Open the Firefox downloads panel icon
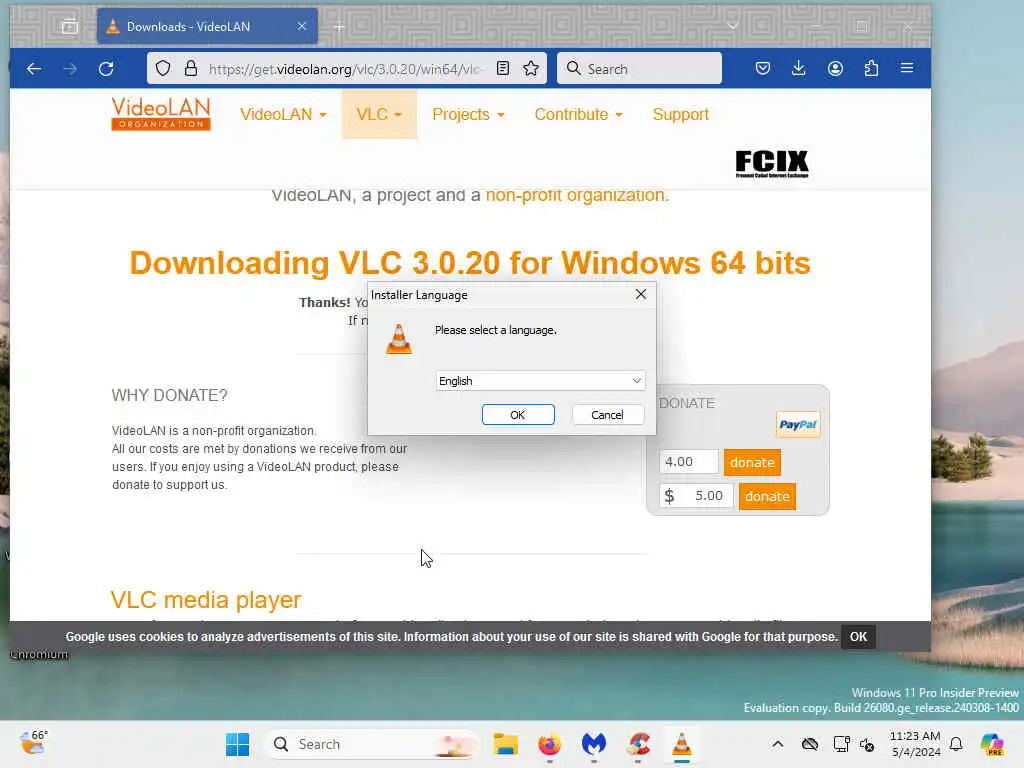This screenshot has height=768, width=1024. [x=799, y=69]
